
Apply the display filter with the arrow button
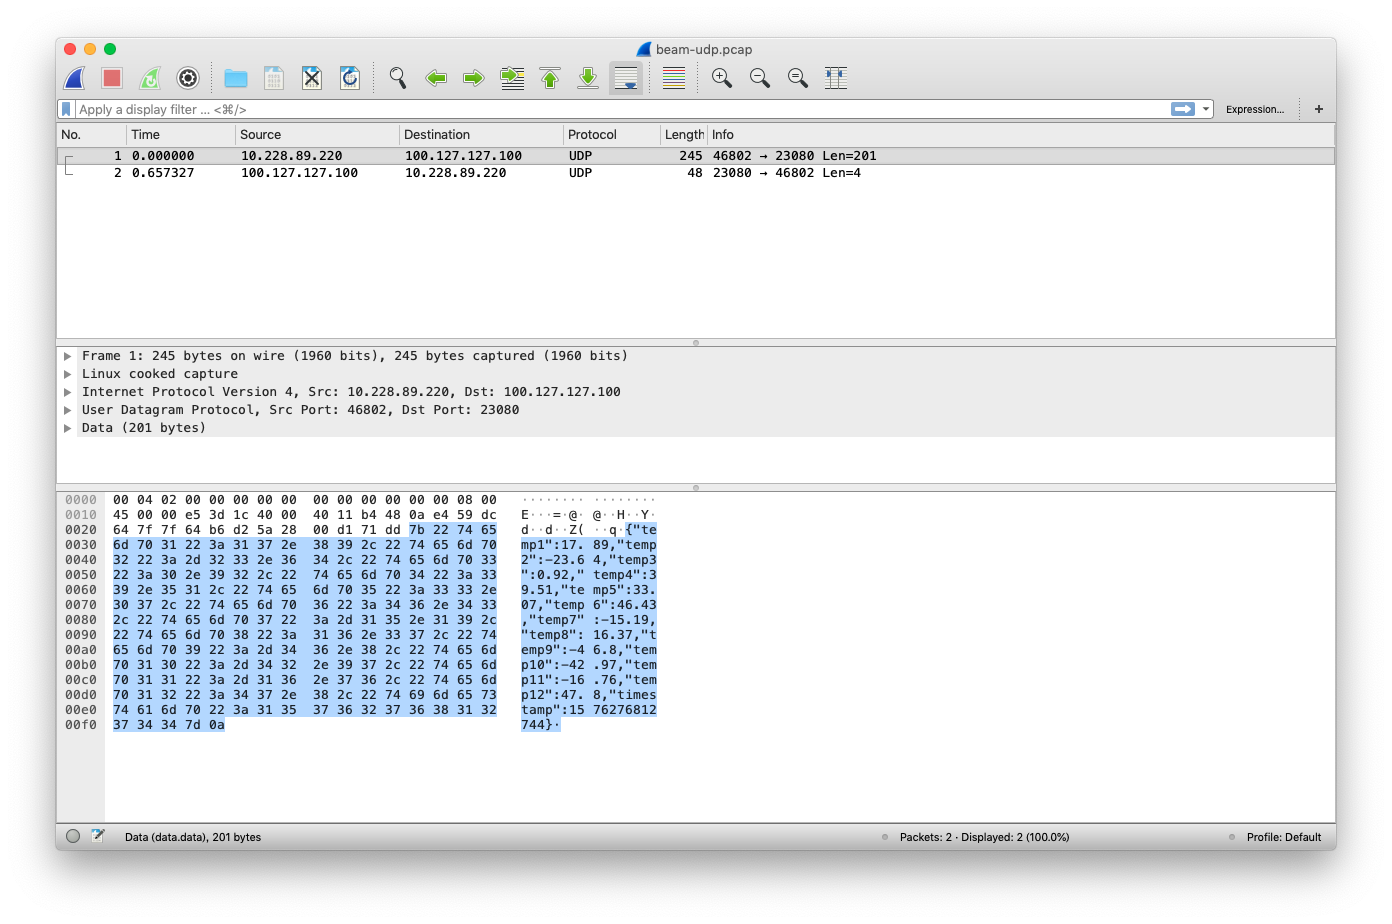pyautogui.click(x=1183, y=109)
